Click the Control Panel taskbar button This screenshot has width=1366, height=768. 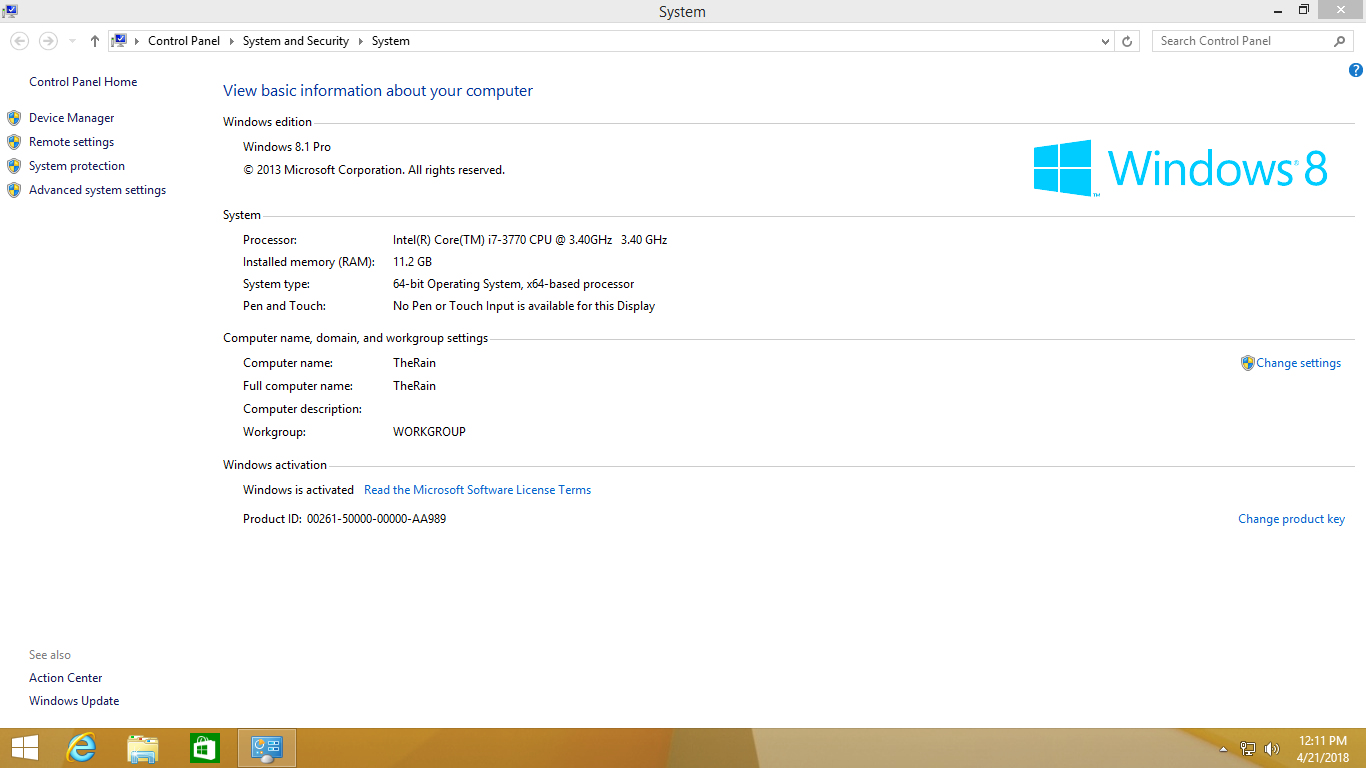pos(267,748)
